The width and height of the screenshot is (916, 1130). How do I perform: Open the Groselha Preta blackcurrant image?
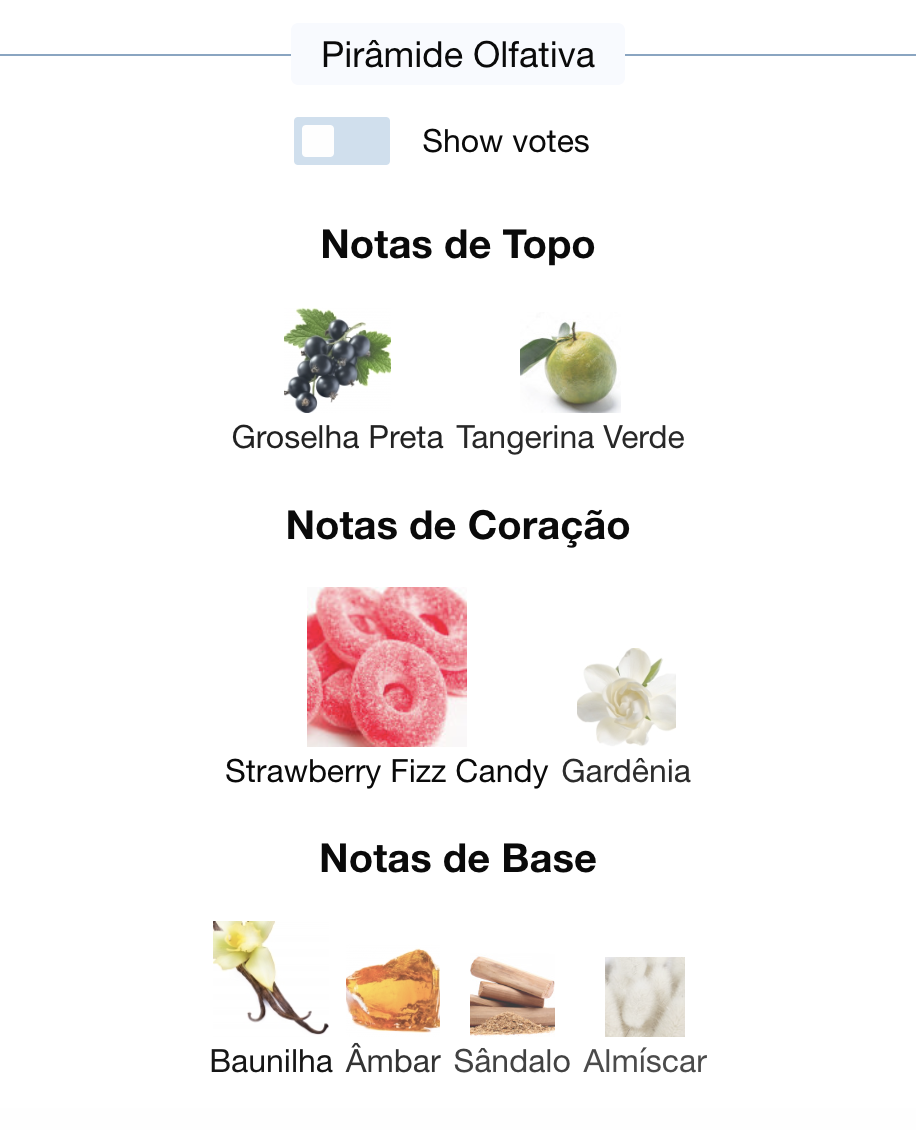(337, 361)
